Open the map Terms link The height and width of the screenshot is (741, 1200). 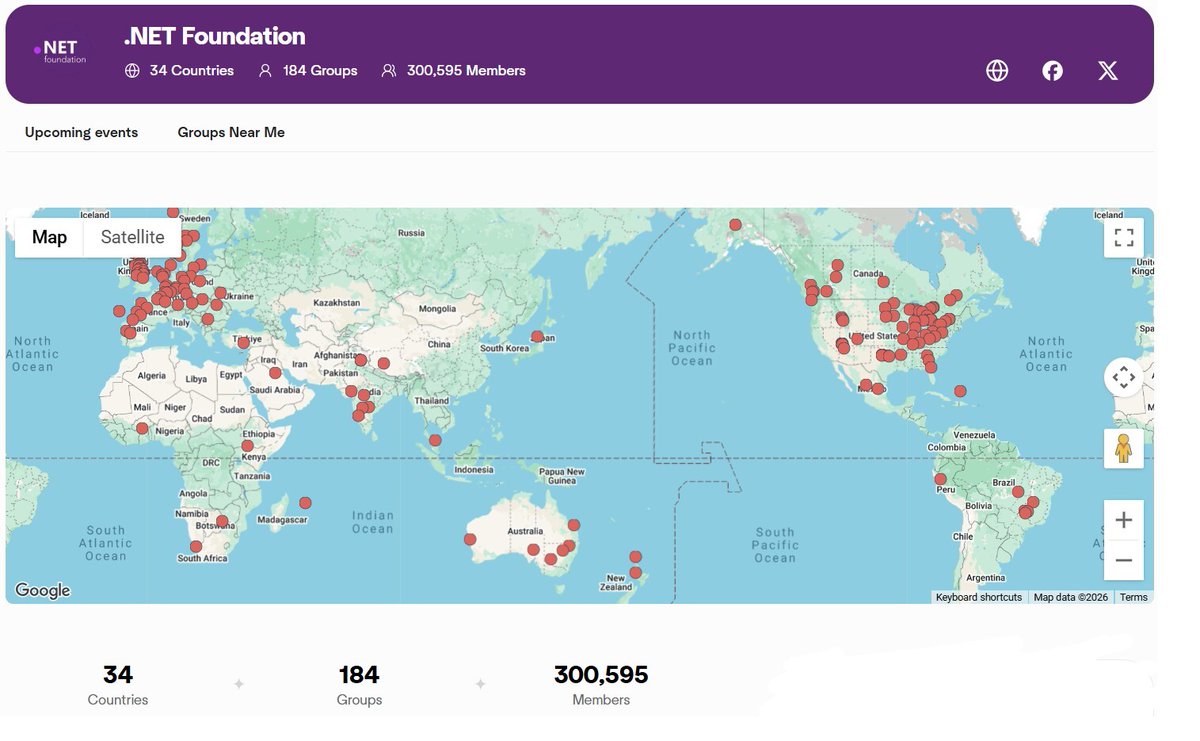(1133, 597)
